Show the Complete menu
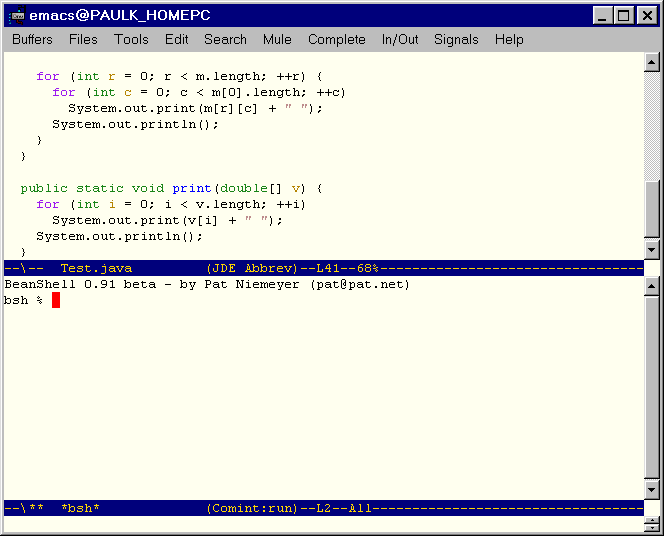This screenshot has height=536, width=664. pos(336,40)
